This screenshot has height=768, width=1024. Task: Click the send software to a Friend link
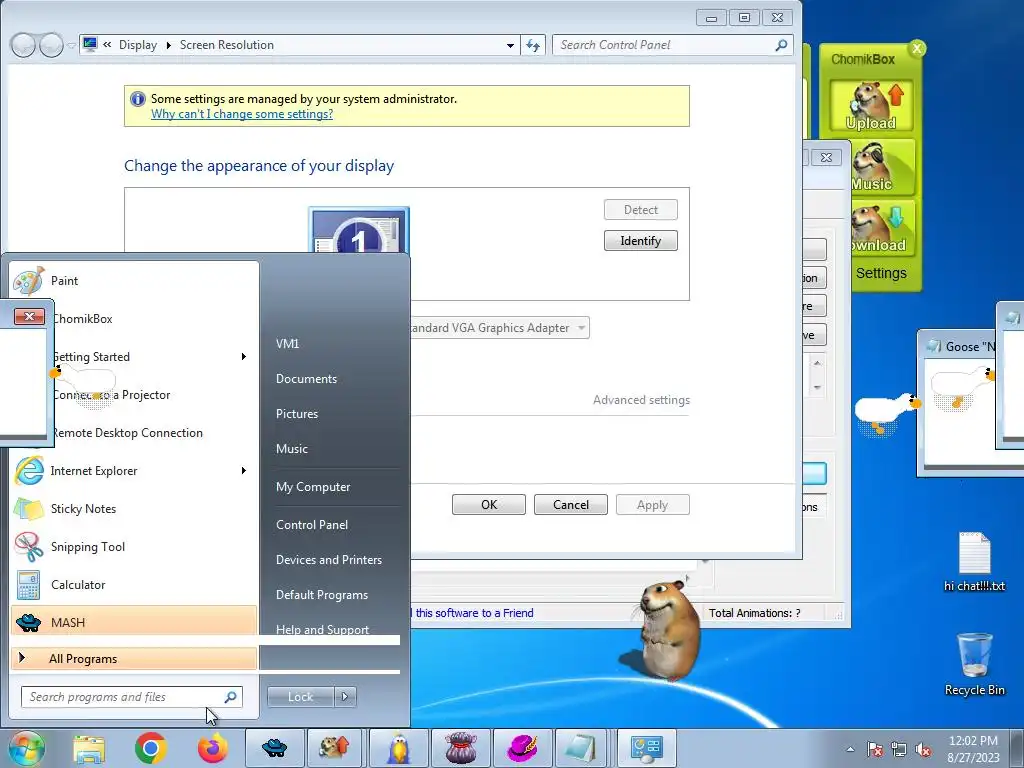click(x=474, y=613)
